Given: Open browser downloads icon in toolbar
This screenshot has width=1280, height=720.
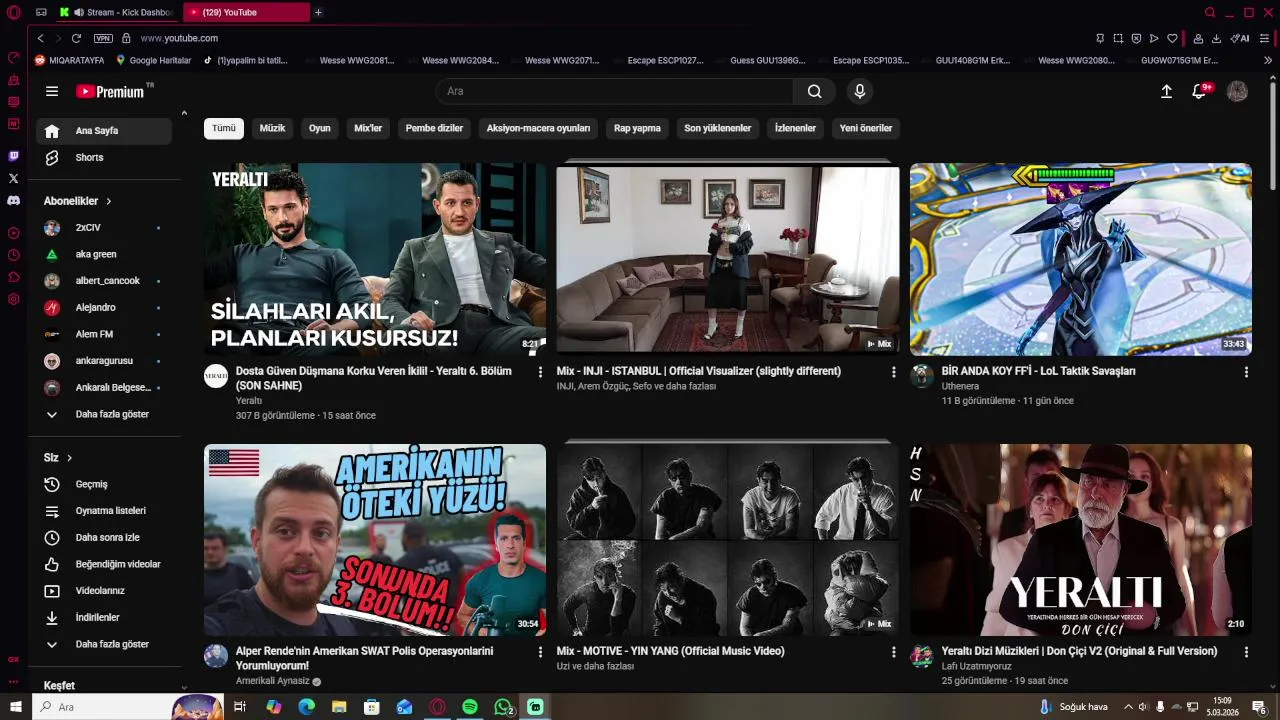Looking at the screenshot, I should (1216, 38).
